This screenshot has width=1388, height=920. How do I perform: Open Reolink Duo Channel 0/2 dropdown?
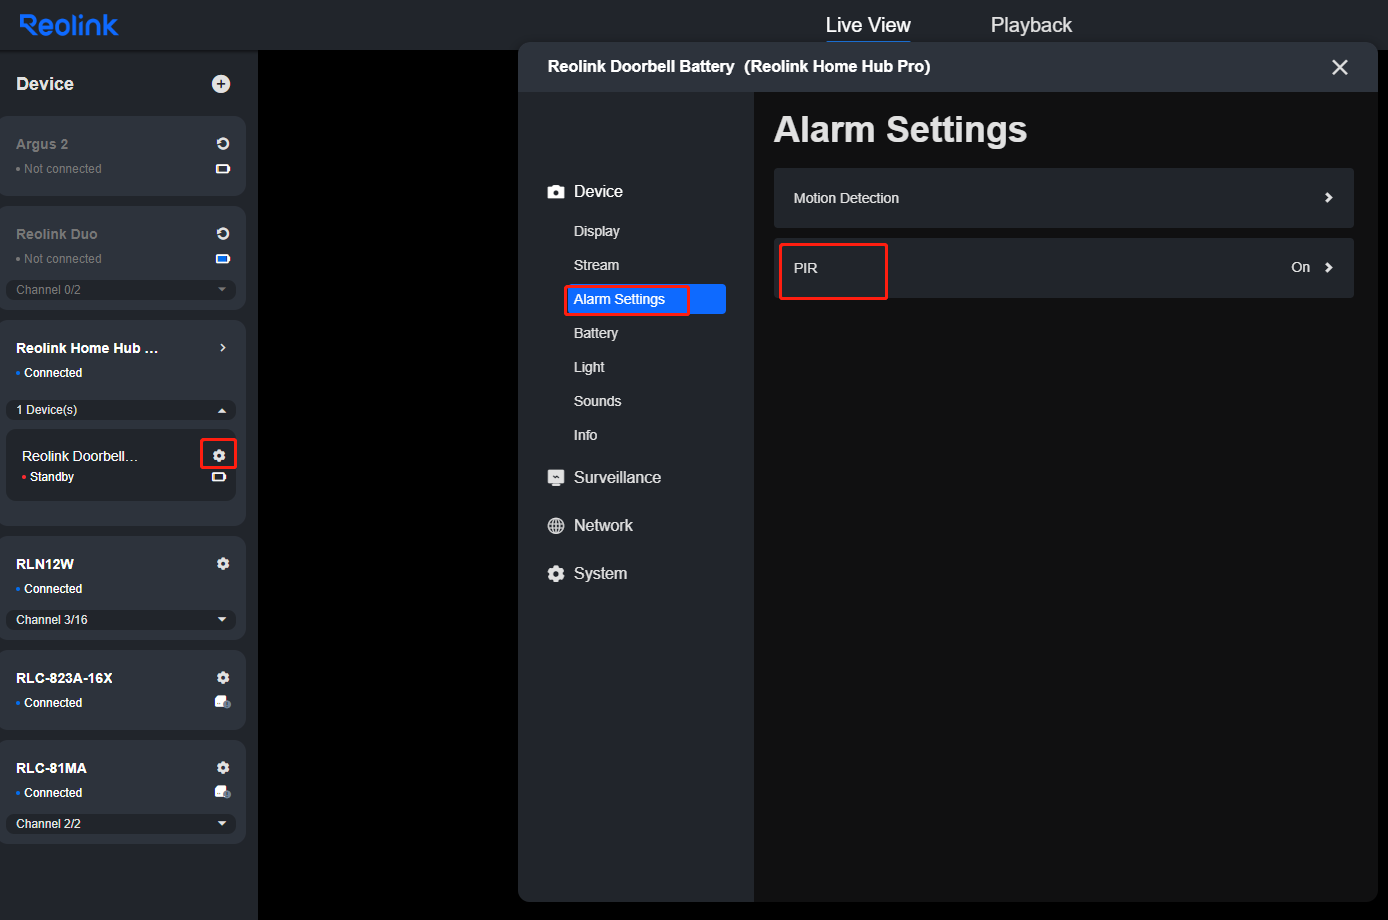pos(121,290)
